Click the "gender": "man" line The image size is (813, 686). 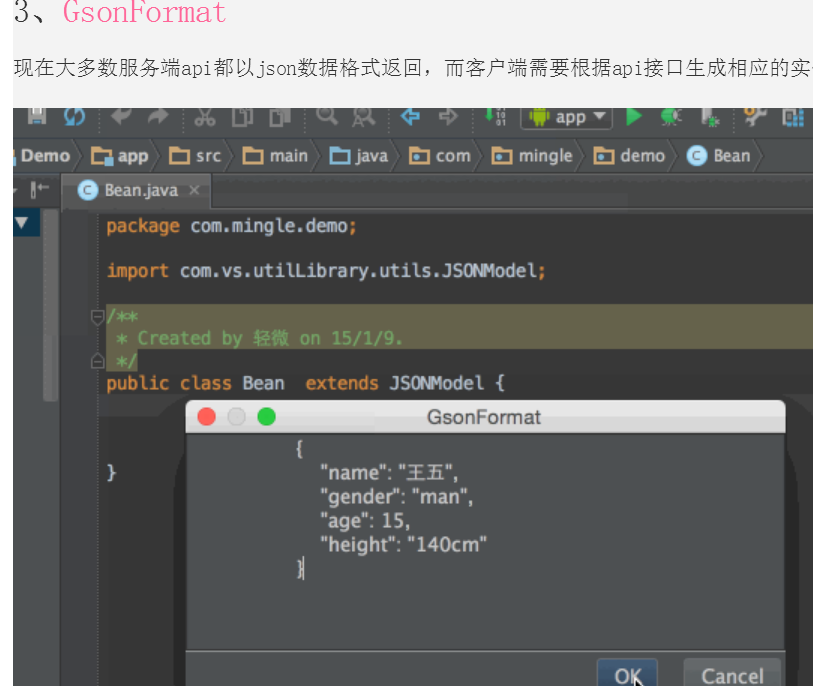pyautogui.click(x=397, y=497)
